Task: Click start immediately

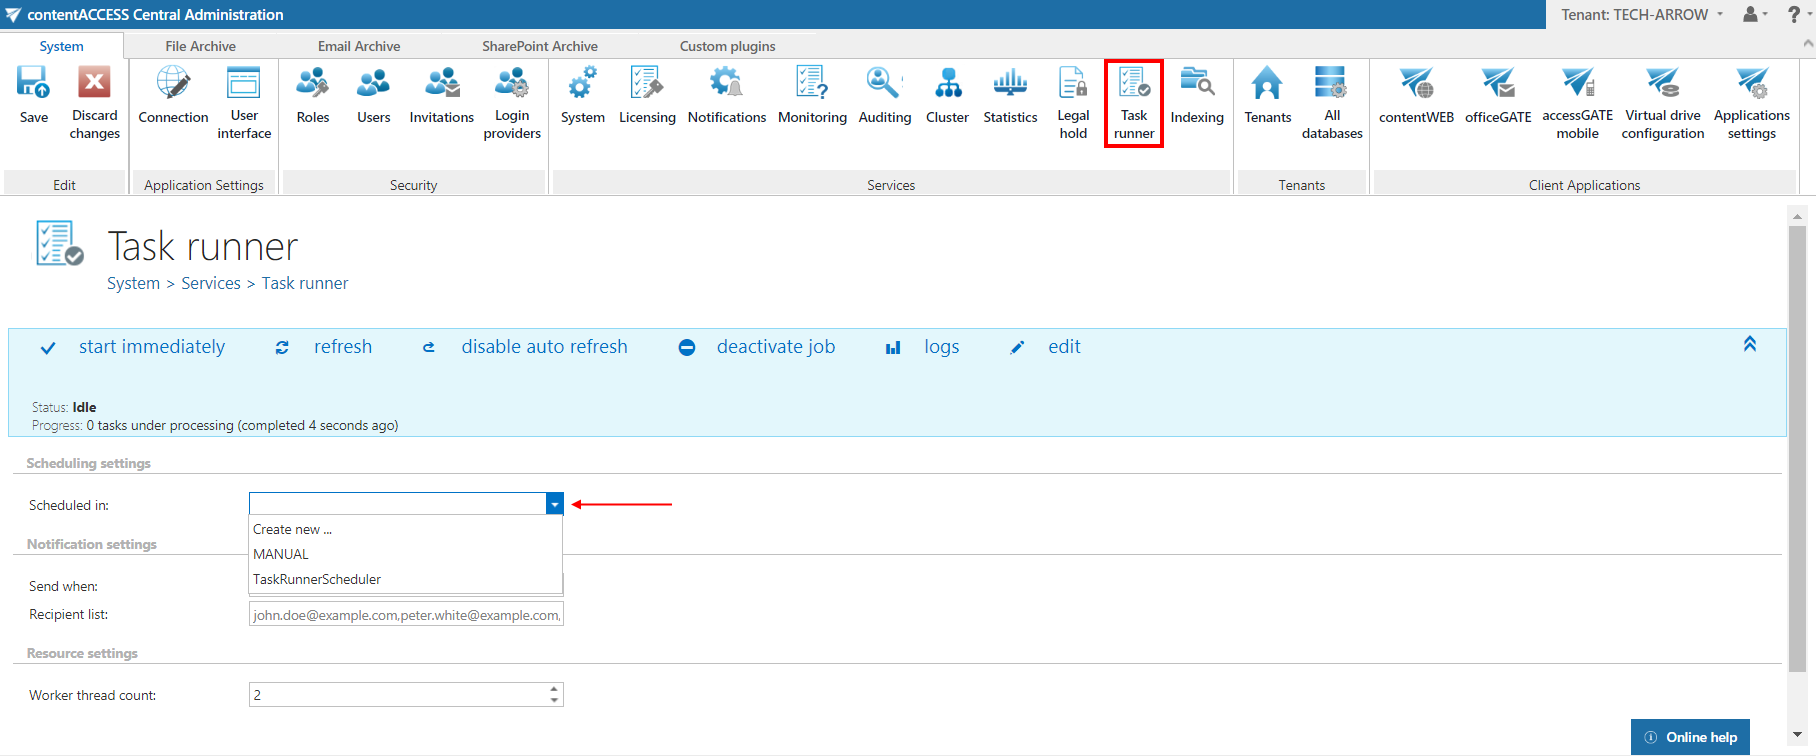Action: pos(151,347)
